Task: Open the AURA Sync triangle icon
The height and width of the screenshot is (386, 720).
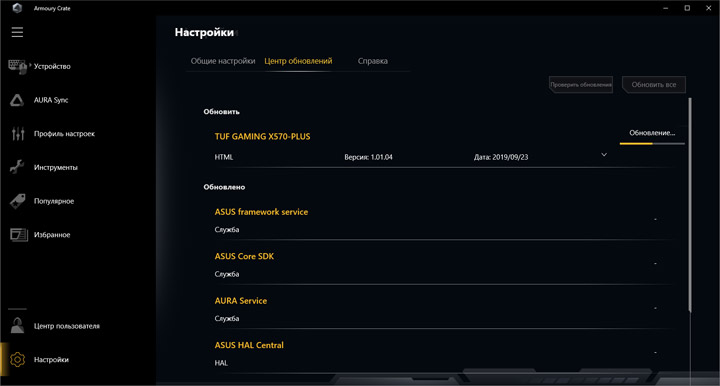Action: tap(17, 100)
